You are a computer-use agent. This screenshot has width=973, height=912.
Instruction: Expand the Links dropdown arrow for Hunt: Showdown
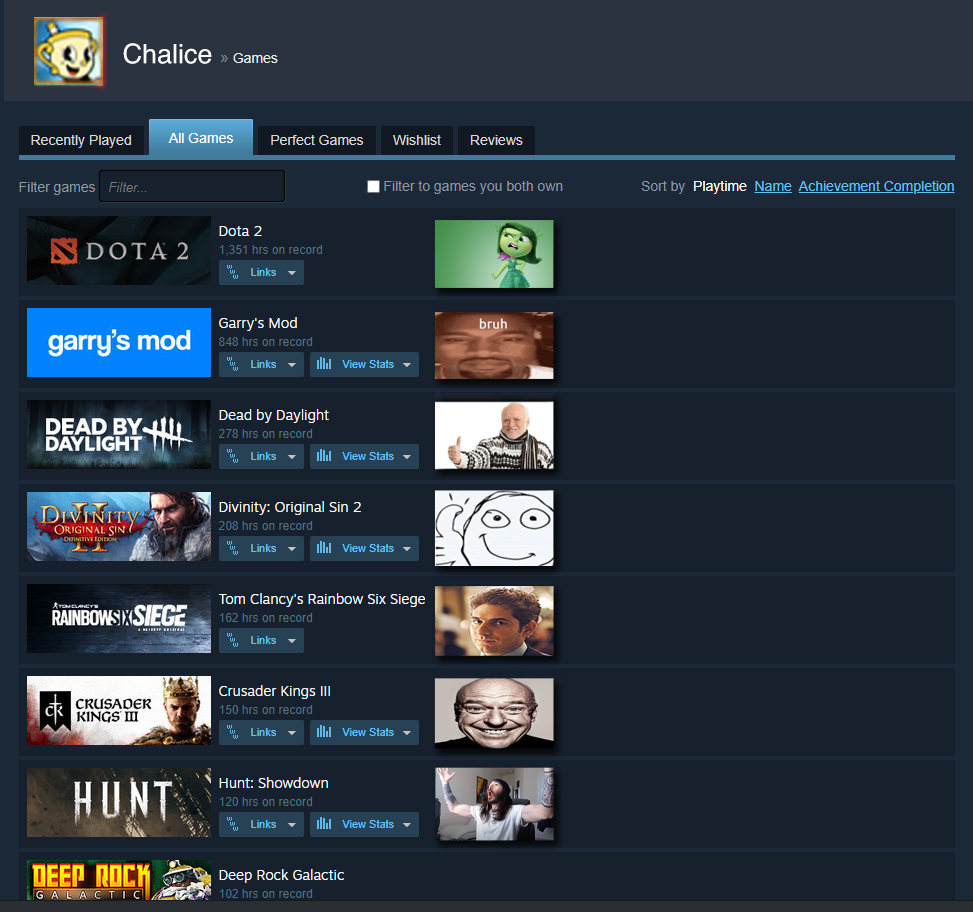tap(292, 825)
